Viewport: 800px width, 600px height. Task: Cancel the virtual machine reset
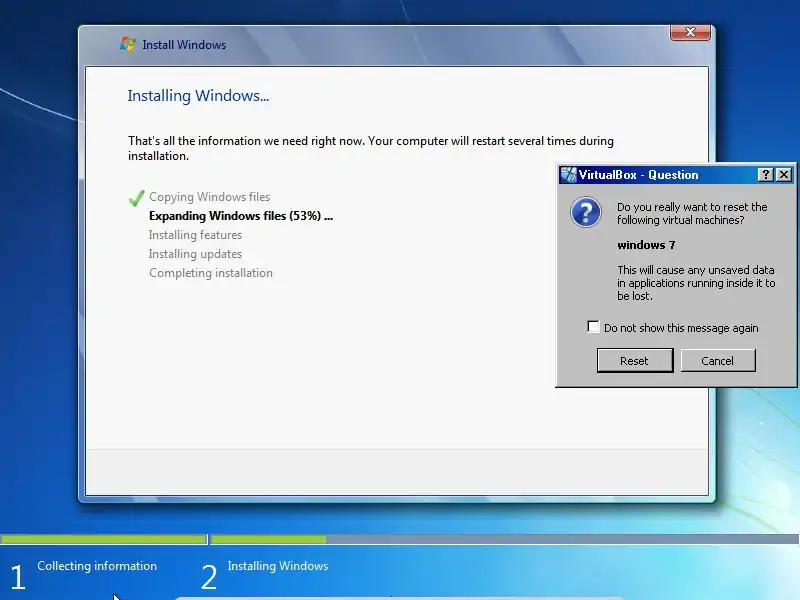(x=717, y=361)
